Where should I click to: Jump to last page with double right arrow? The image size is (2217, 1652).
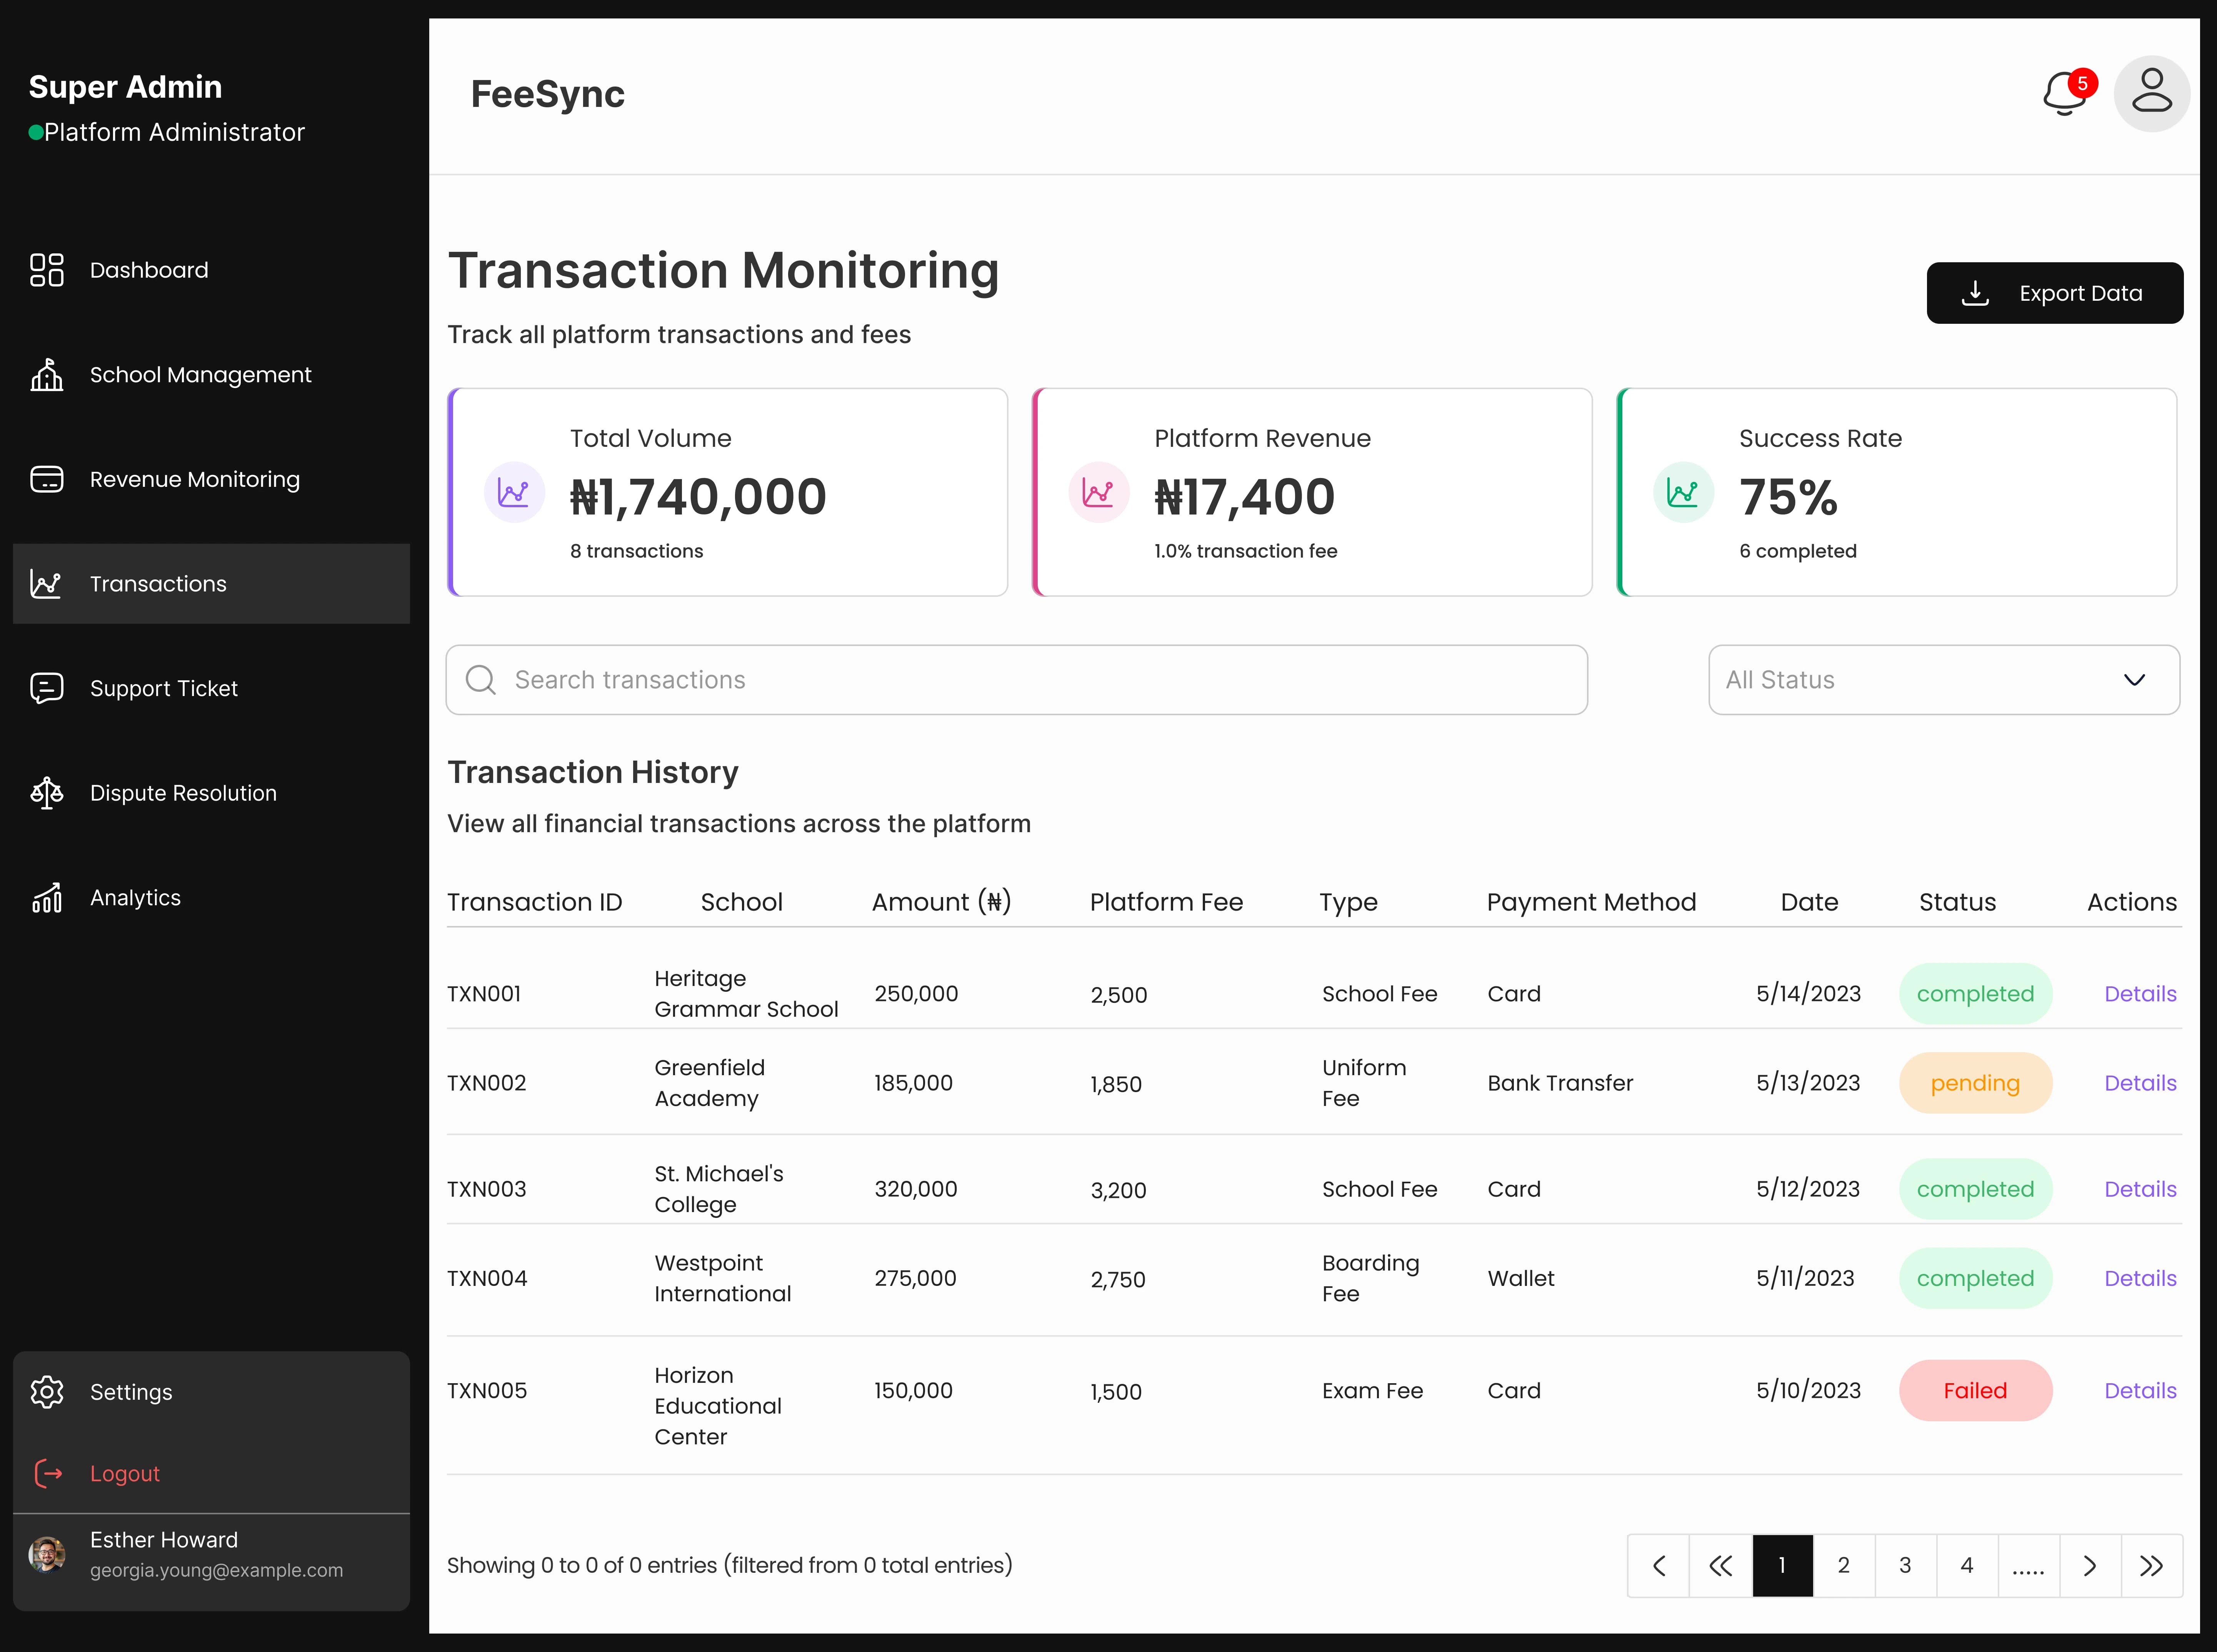coord(2152,1566)
